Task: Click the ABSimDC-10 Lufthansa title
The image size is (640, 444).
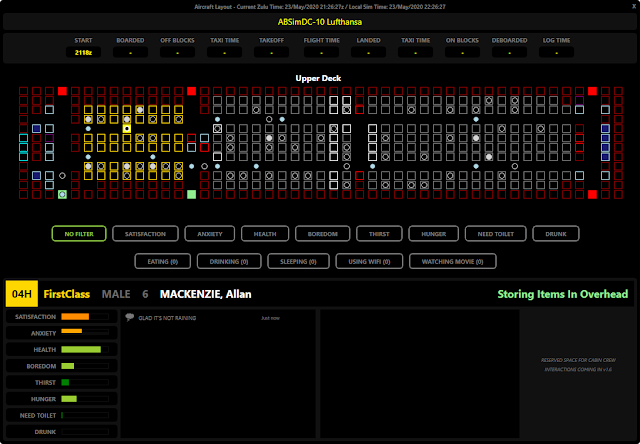Action: (x=320, y=22)
